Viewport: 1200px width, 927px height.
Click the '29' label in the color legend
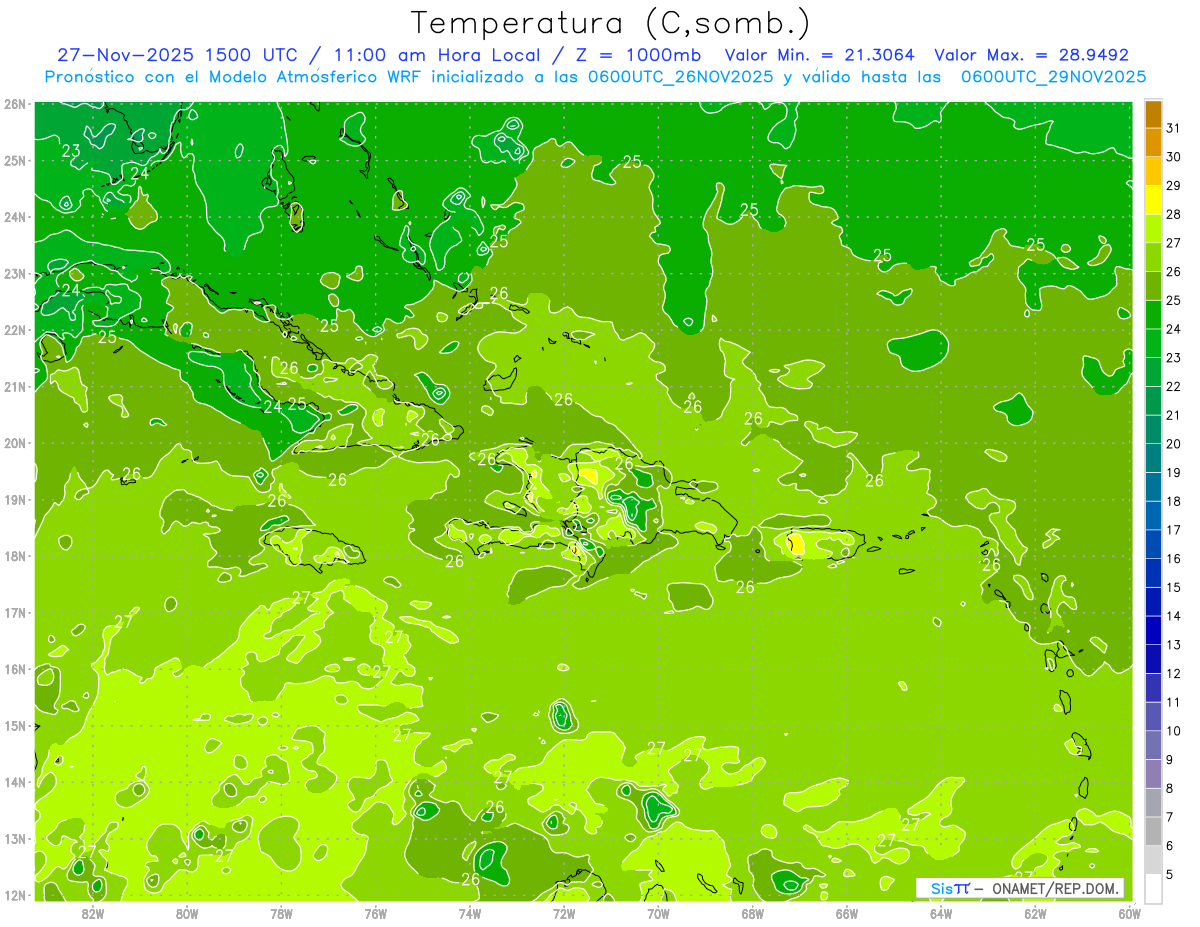click(x=1174, y=185)
